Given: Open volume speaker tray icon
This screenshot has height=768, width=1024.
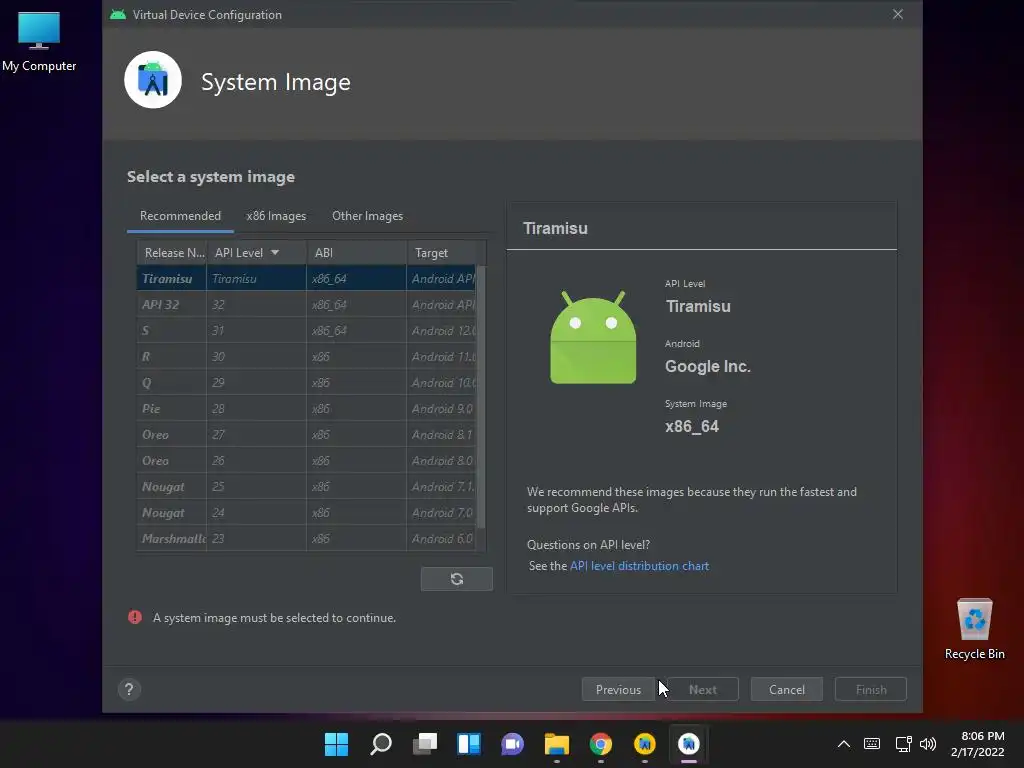Looking at the screenshot, I should click(x=928, y=744).
